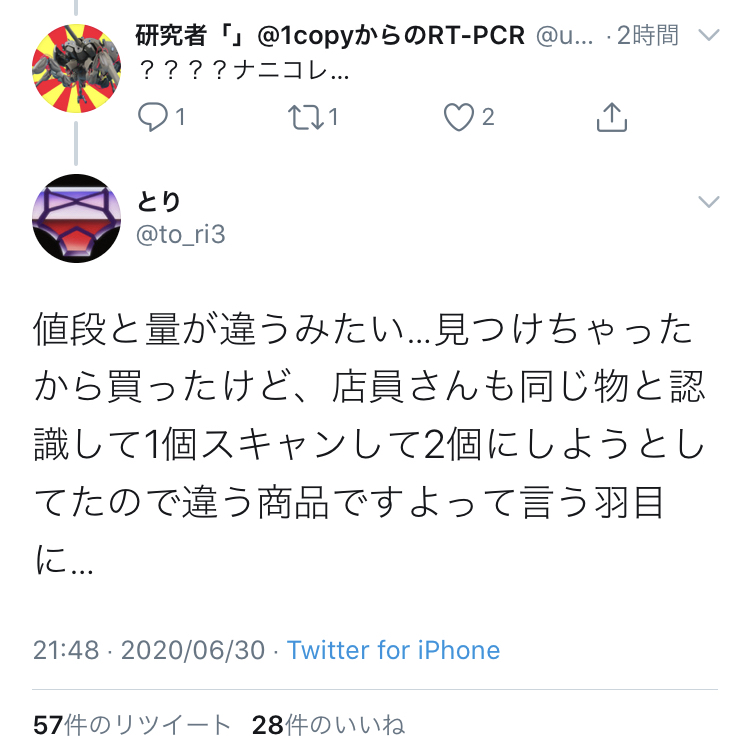Click the display name とり

(158, 201)
